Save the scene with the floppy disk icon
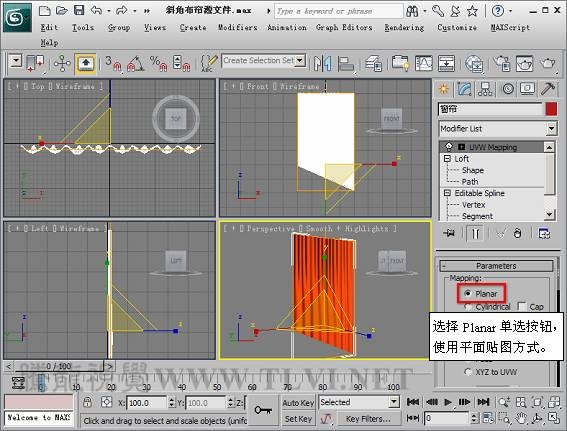567x431 pixels. click(x=79, y=10)
